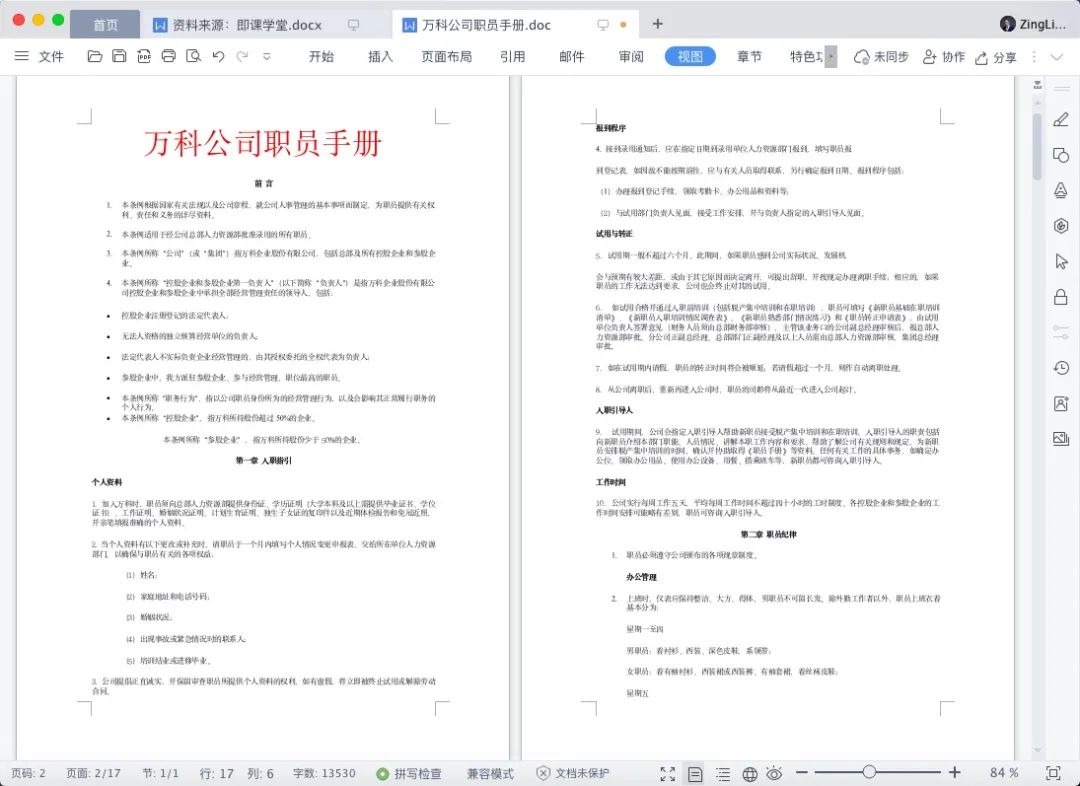Switch to 资料来源：即课学堂.docx document tab

click(247, 25)
